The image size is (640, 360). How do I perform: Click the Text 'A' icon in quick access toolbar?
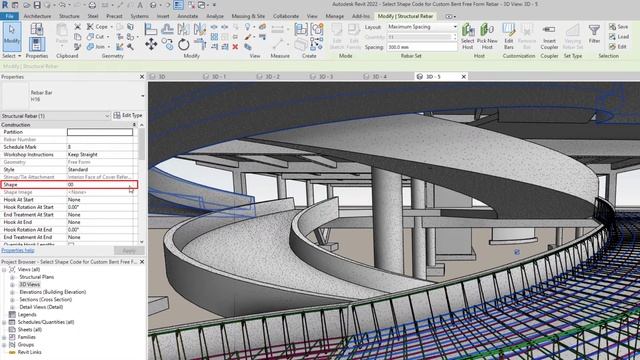pyautogui.click(x=140, y=5)
